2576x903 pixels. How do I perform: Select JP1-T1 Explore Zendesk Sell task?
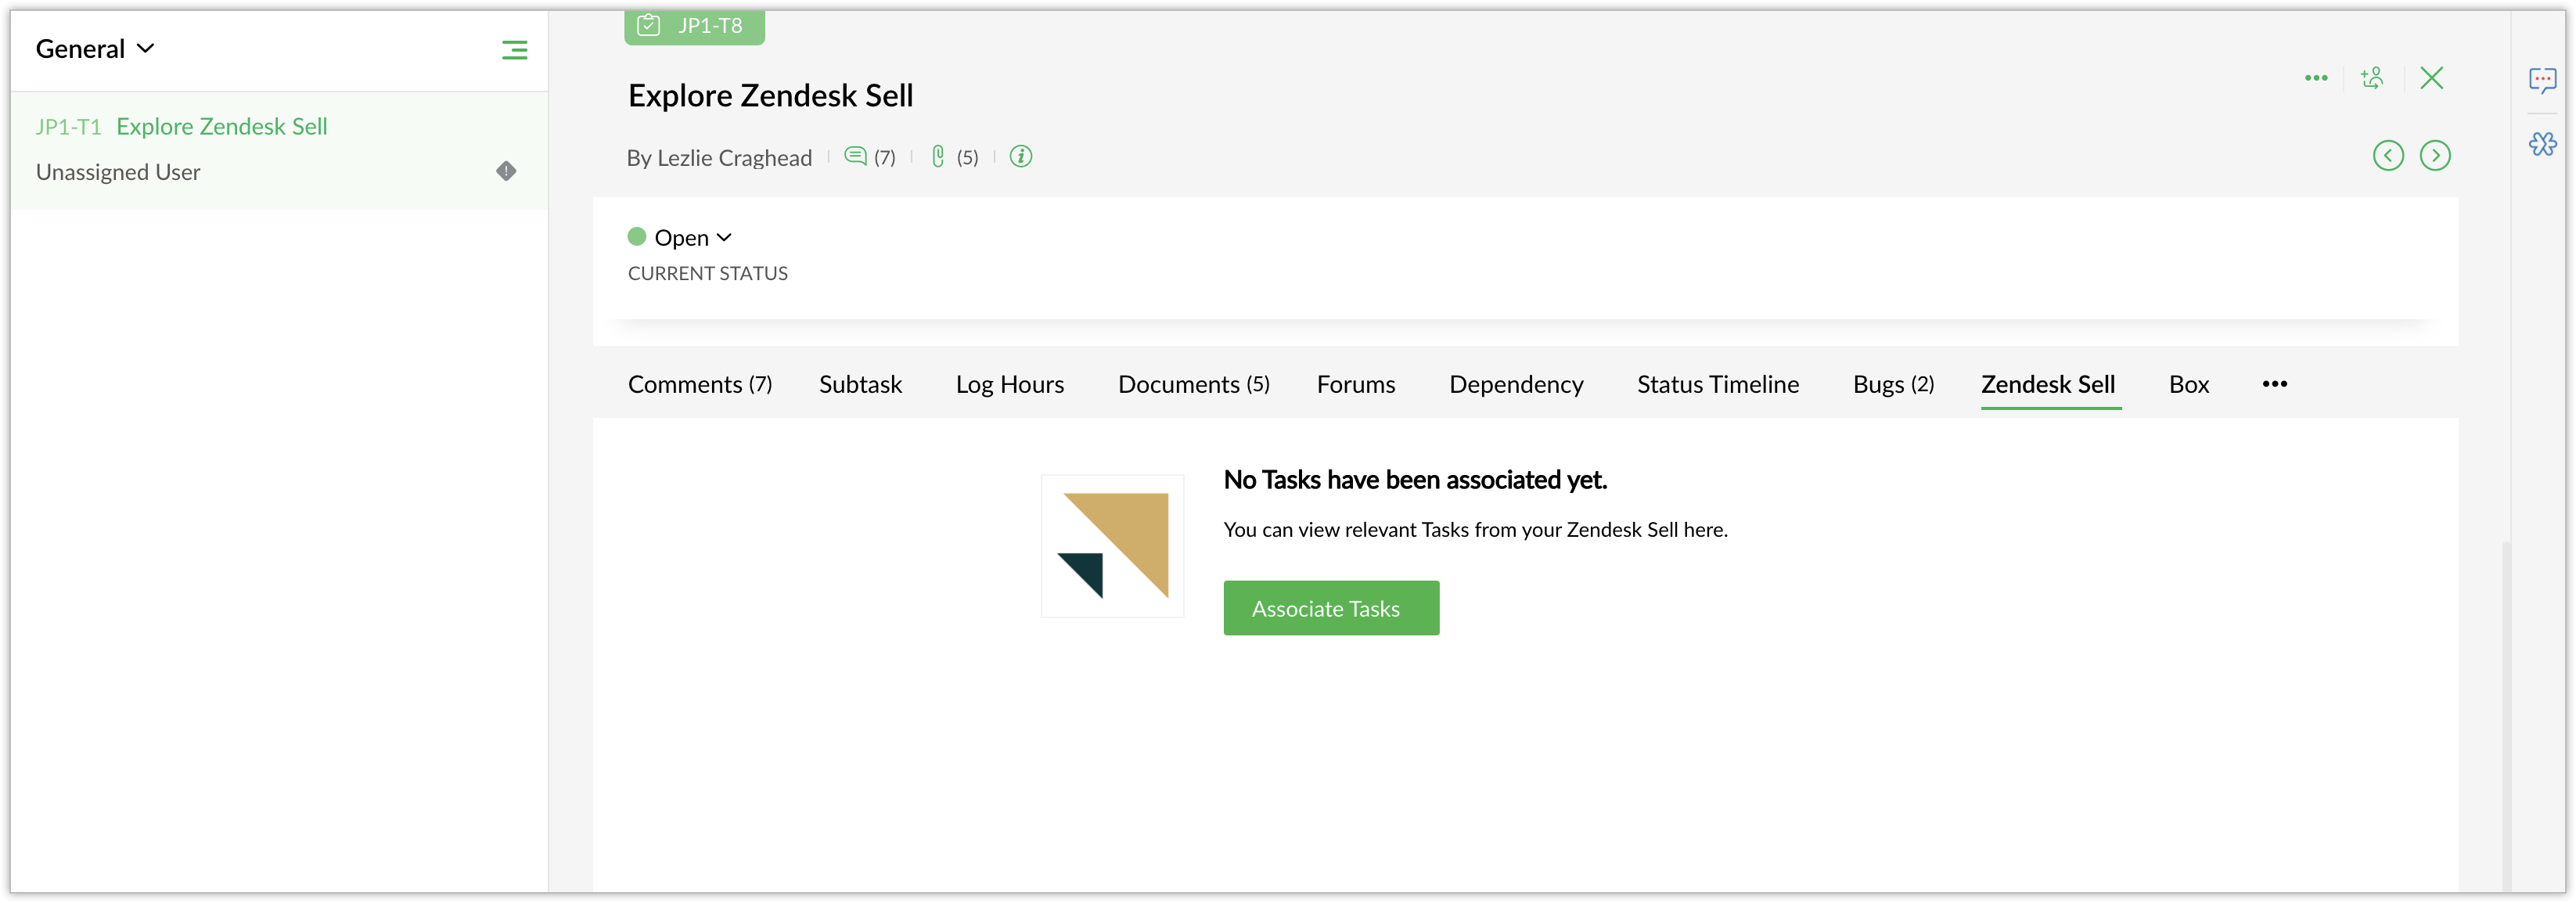[x=221, y=127]
